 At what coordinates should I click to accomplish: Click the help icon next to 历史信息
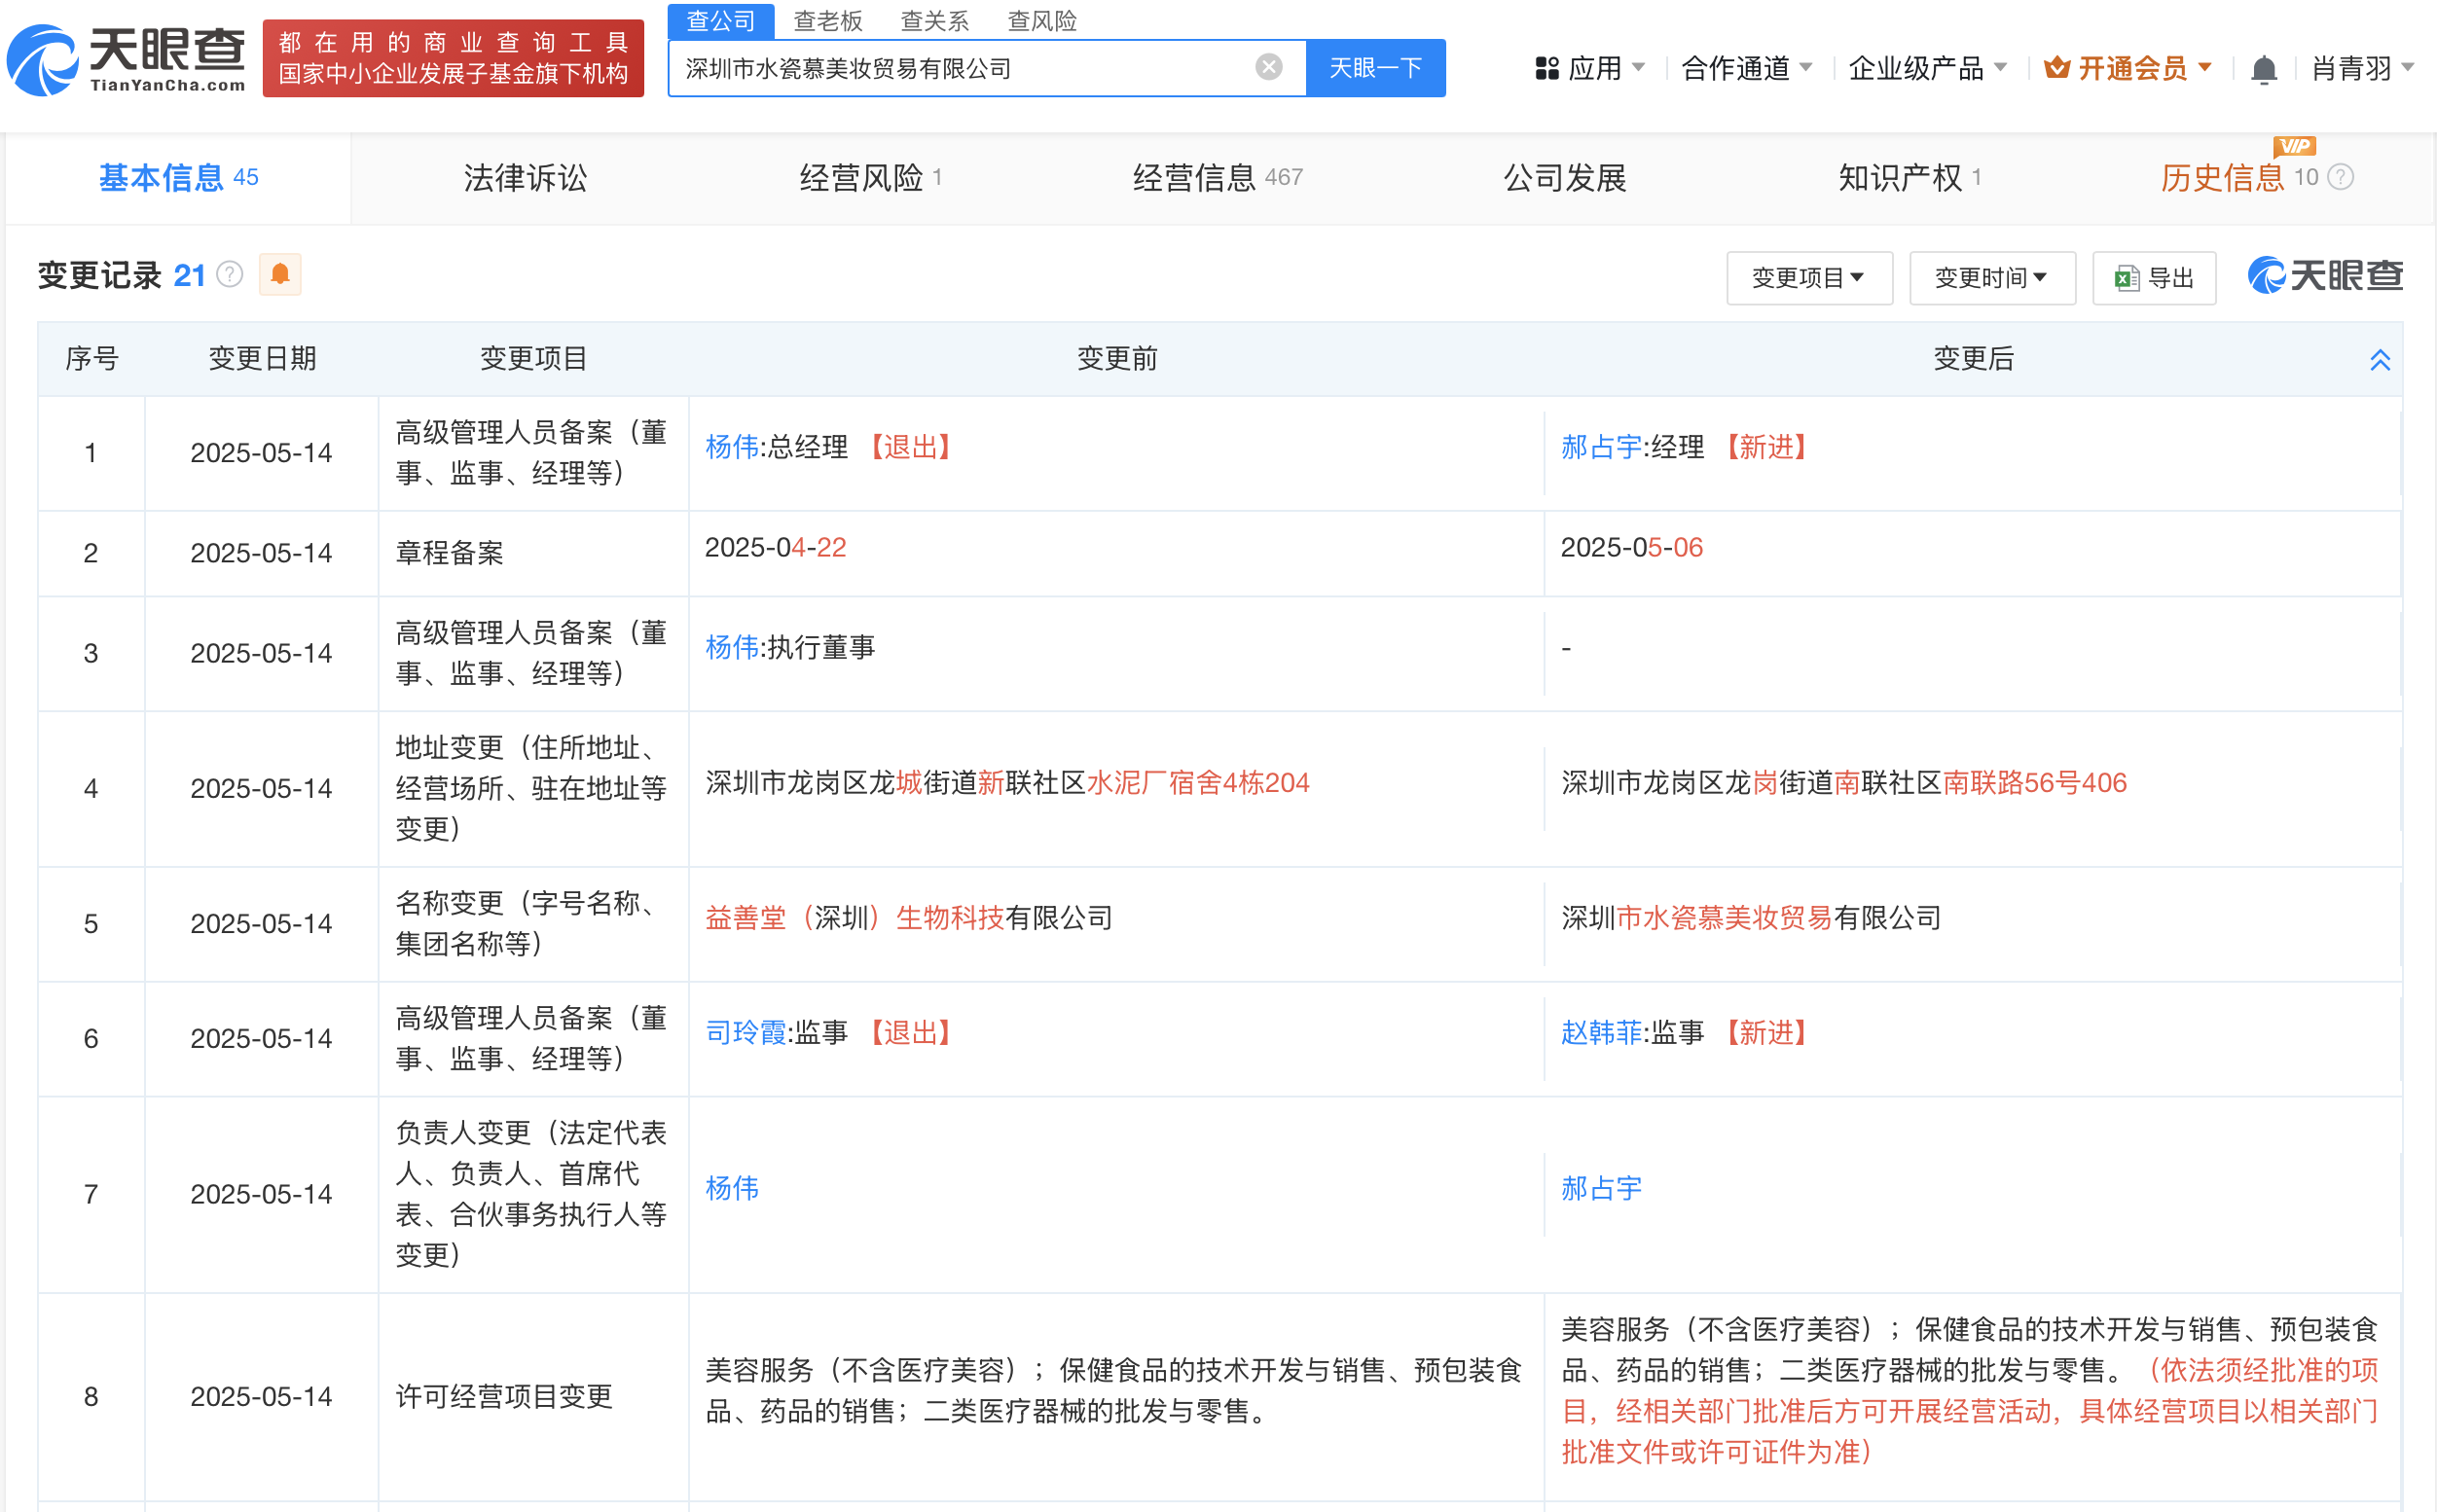2340,177
